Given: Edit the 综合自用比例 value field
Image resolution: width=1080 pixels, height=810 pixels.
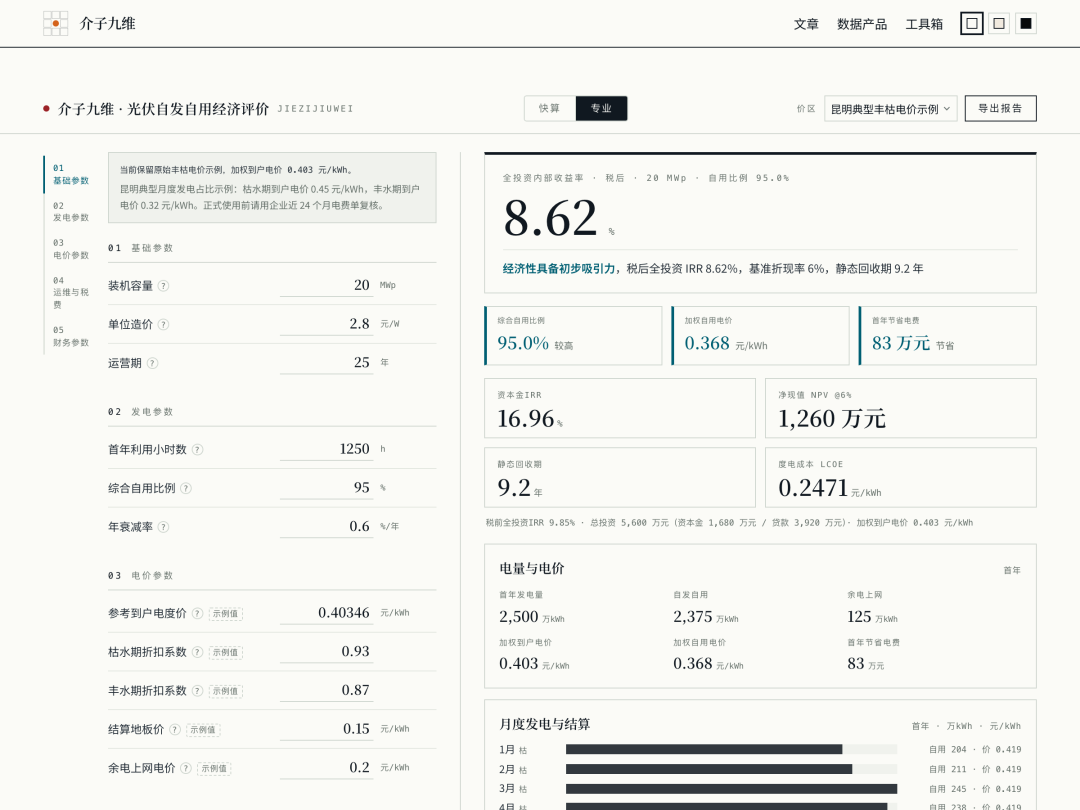Looking at the screenshot, I should point(326,488).
